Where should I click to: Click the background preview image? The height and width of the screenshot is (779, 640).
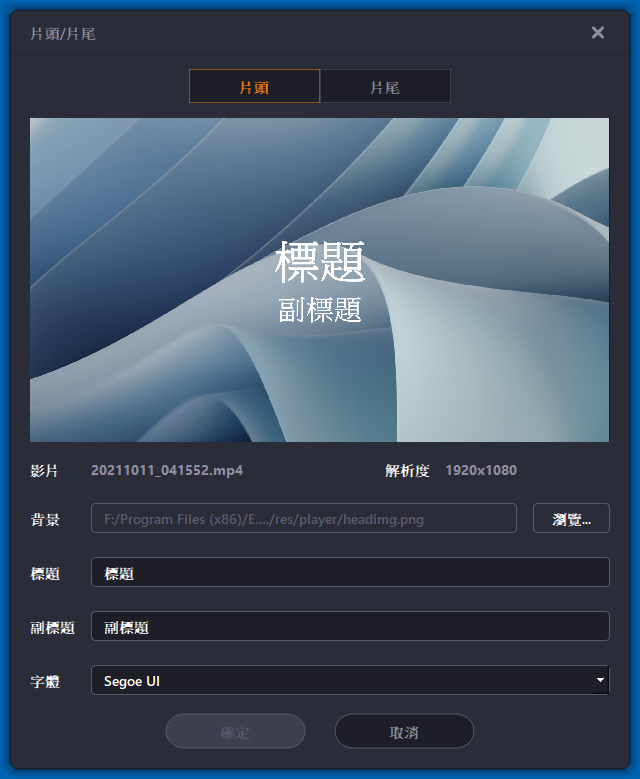(320, 280)
